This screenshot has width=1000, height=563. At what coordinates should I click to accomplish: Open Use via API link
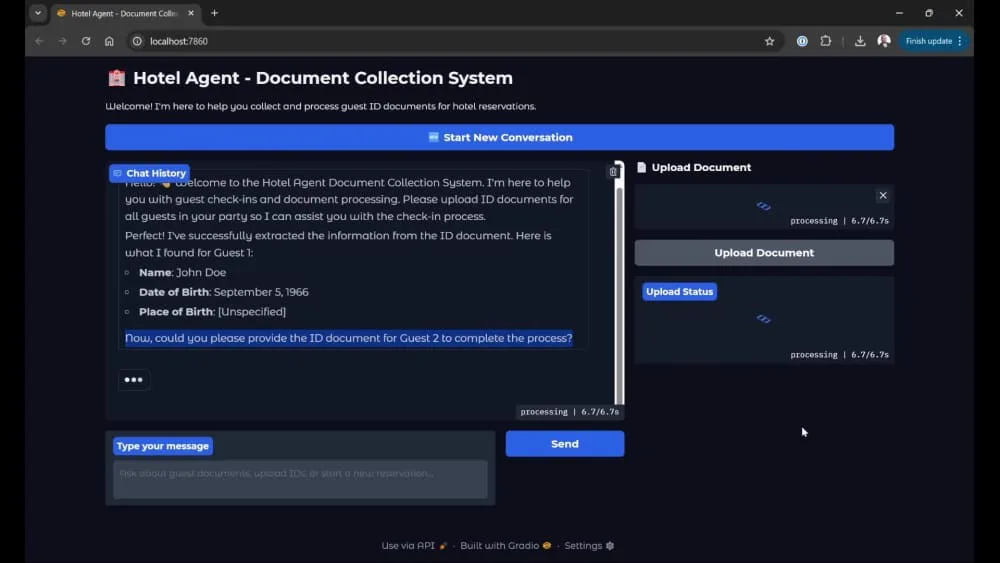click(414, 546)
